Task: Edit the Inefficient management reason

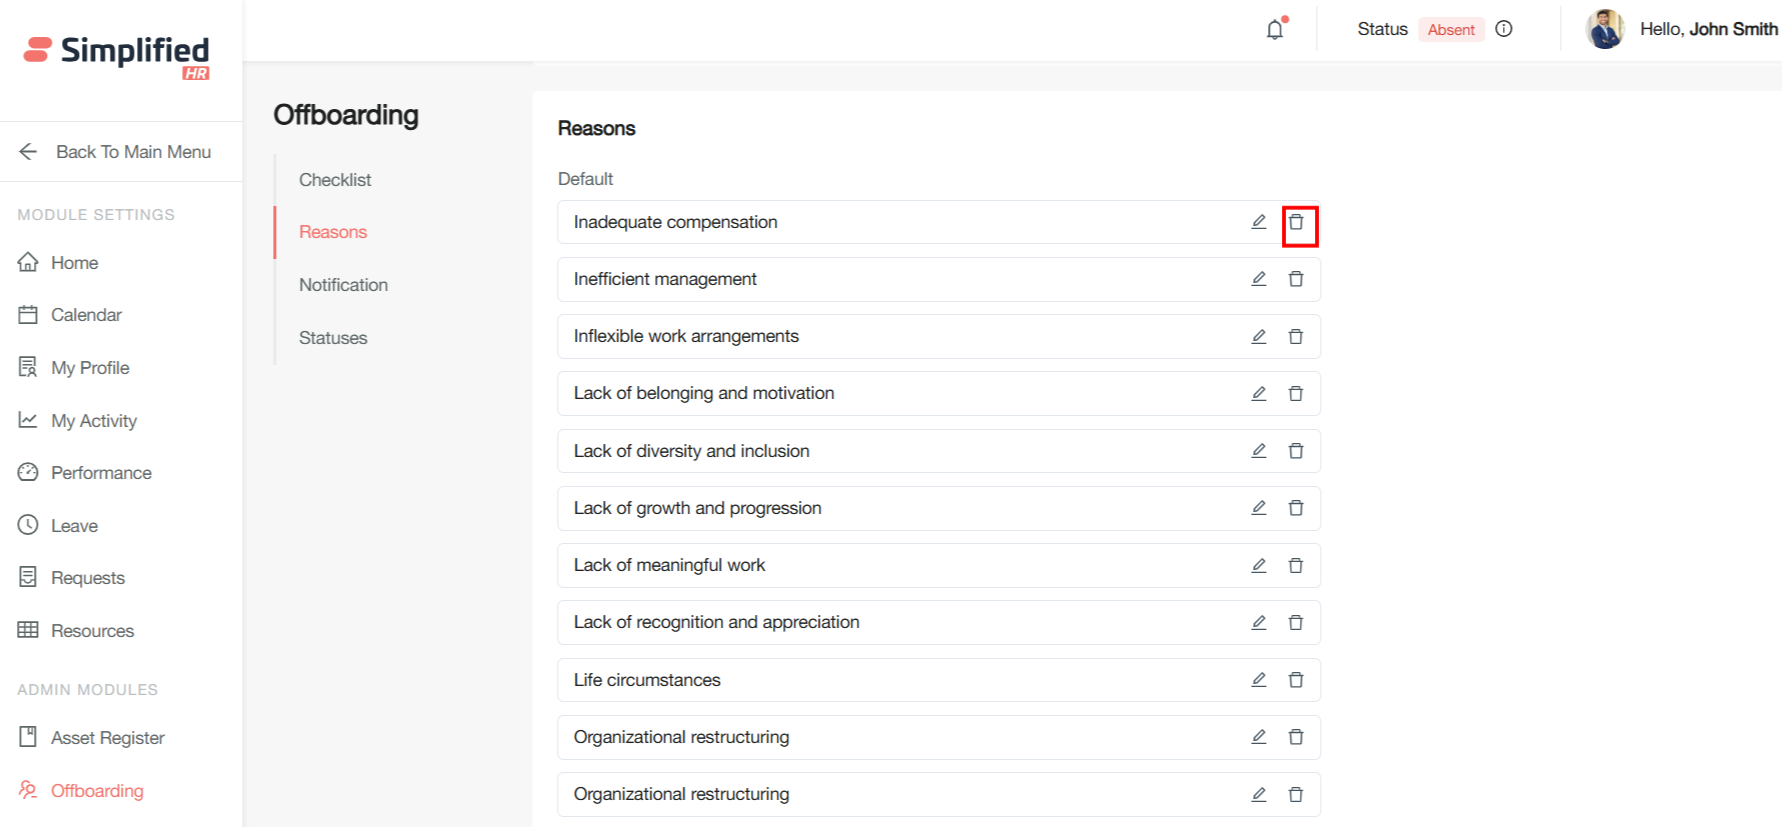Action: pyautogui.click(x=1259, y=279)
